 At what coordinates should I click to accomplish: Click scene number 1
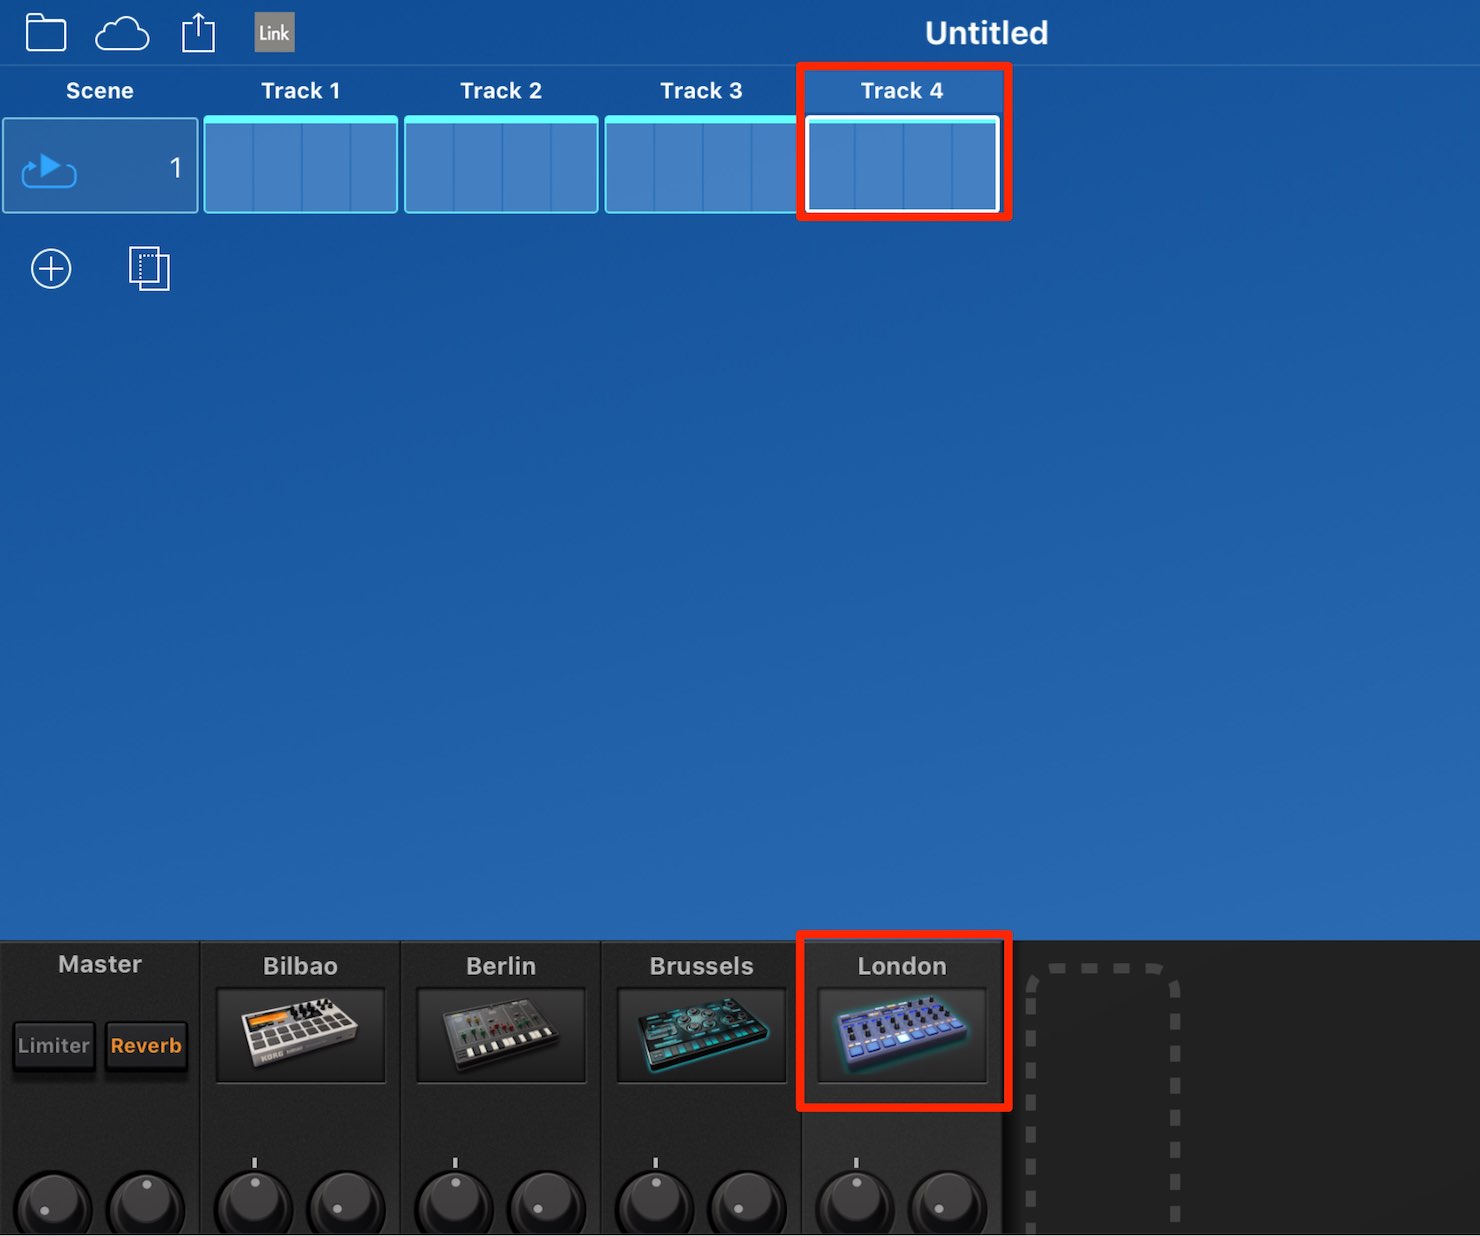176,168
